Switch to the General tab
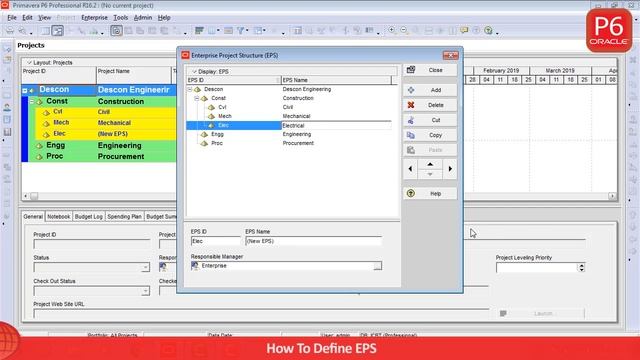 pyautogui.click(x=33, y=216)
